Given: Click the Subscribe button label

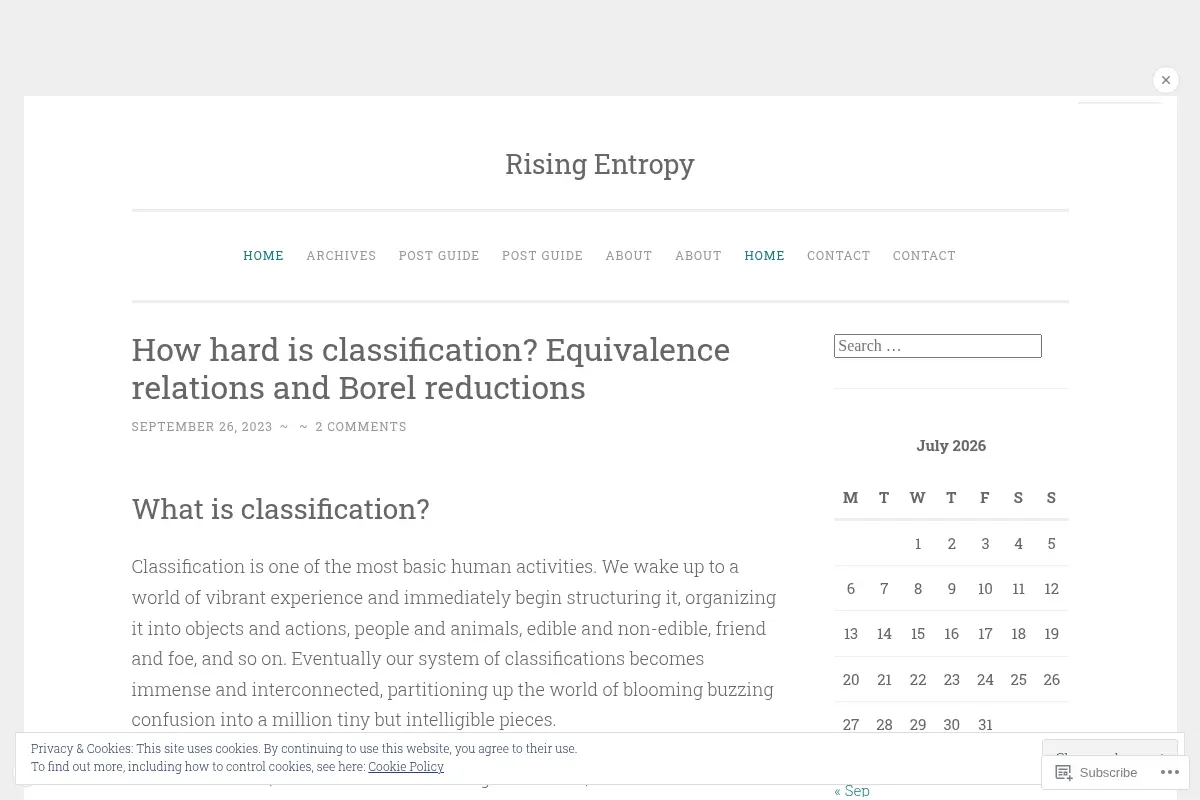Looking at the screenshot, I should click(x=1108, y=772).
